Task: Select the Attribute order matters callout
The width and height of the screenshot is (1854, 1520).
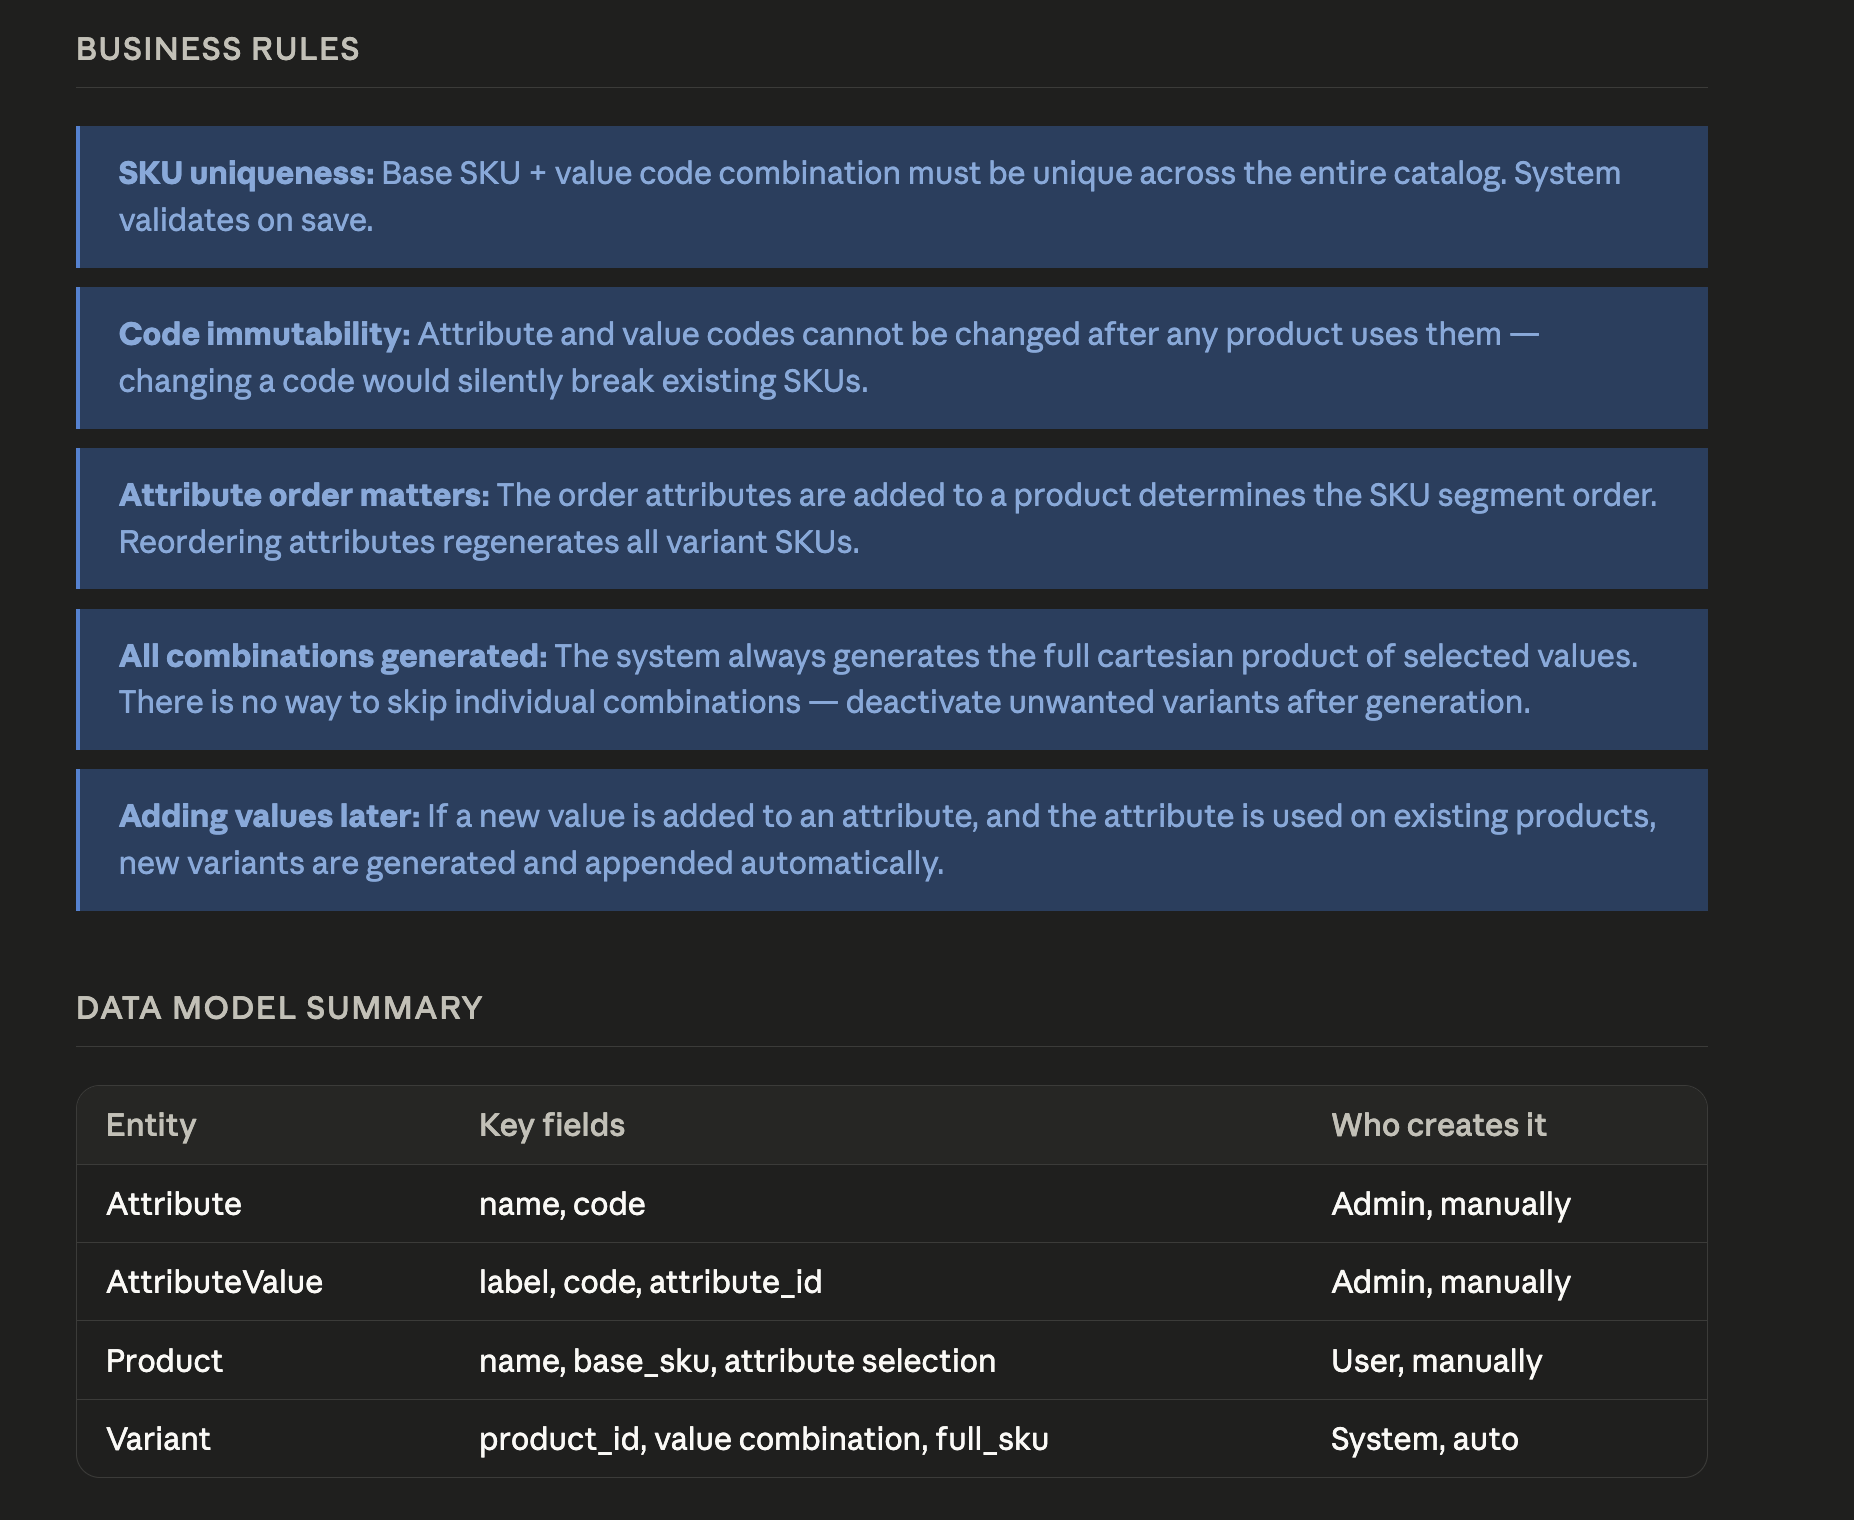Action: click(x=892, y=518)
